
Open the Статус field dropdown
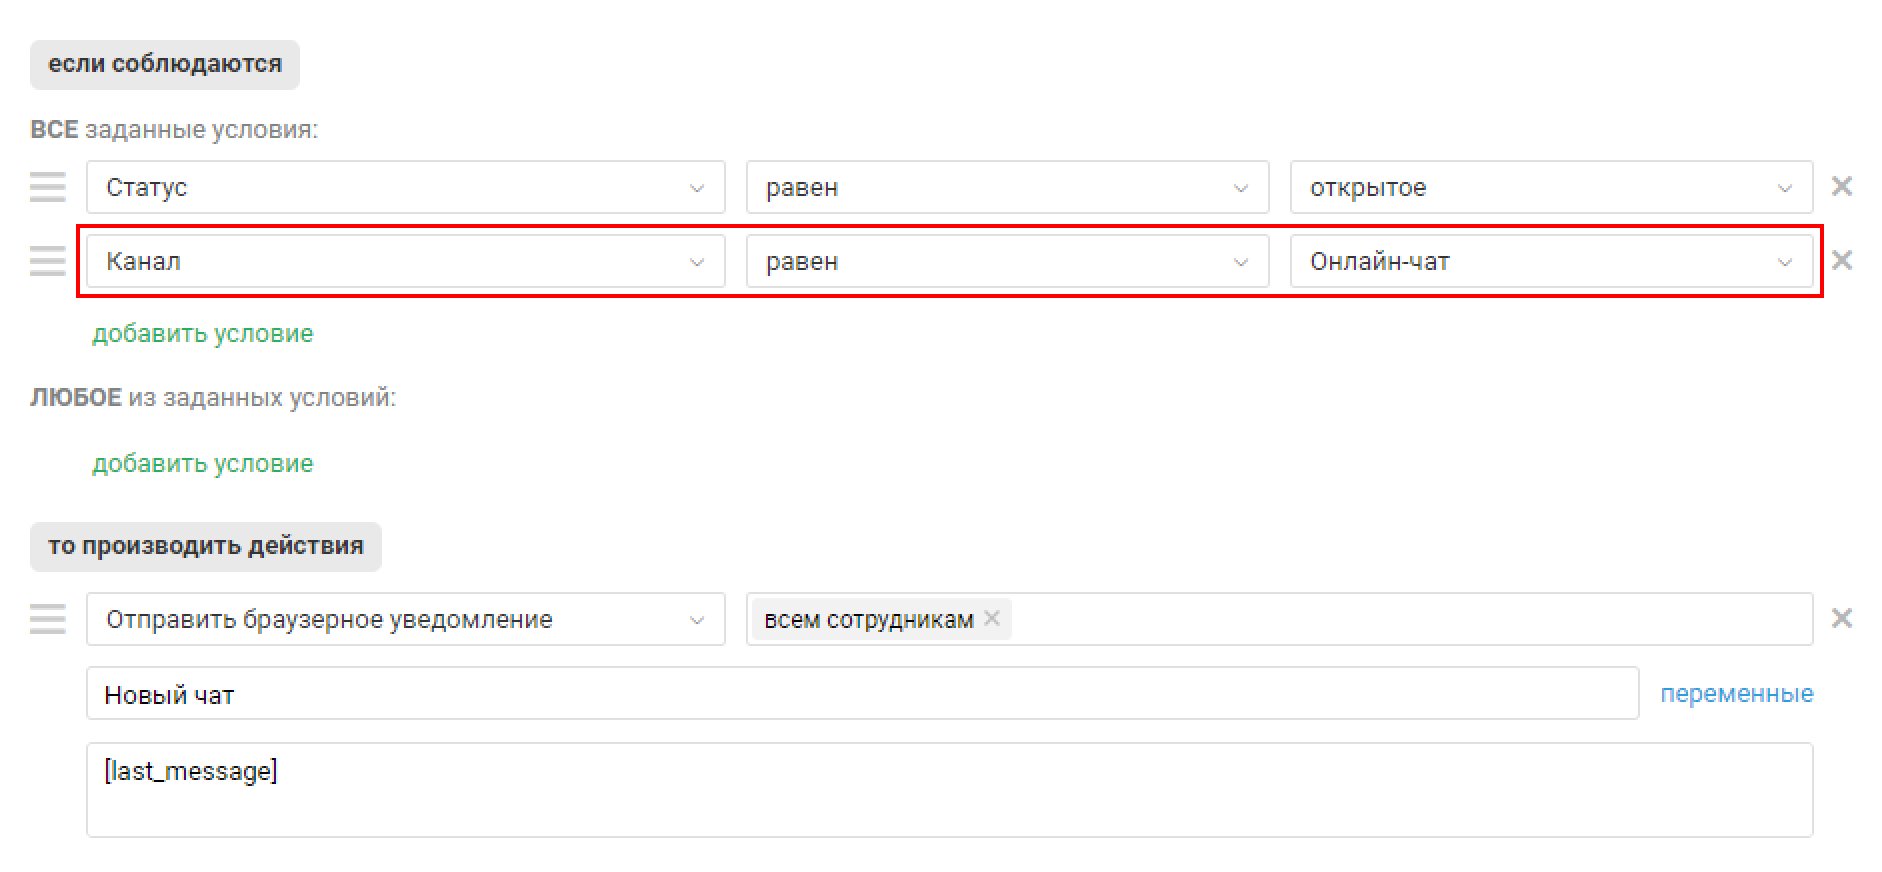(x=405, y=187)
